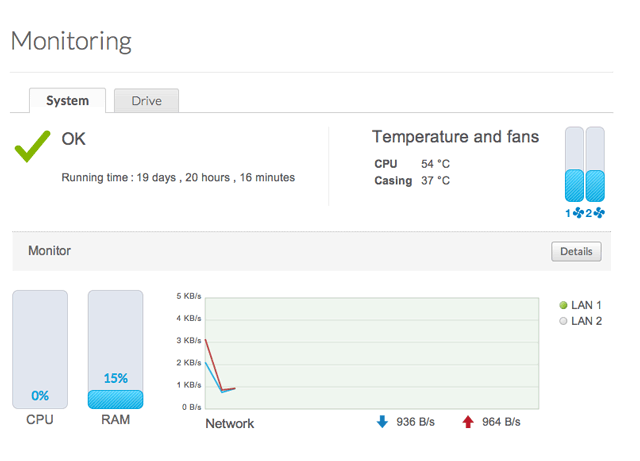
Task: Click the CPU usage gauge bar
Action: 40,349
